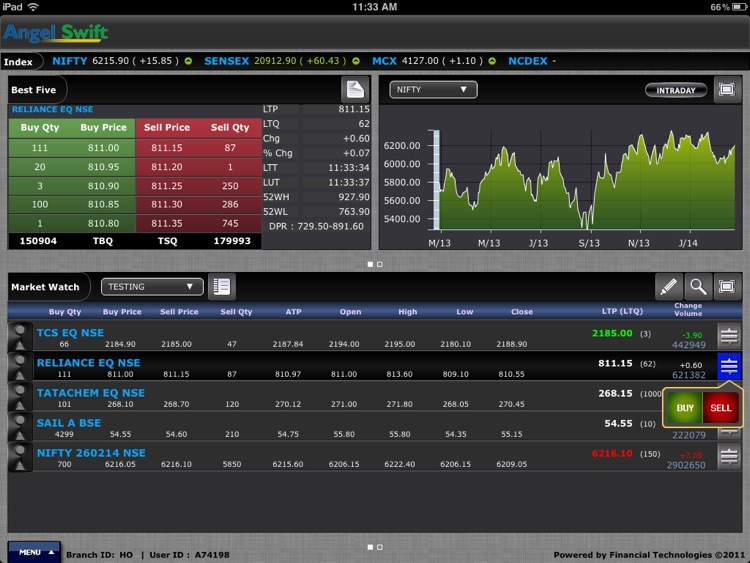This screenshot has width=750, height=563.
Task: Click the RELIANCE EQ NSE Best Five title
Action: click(x=53, y=110)
